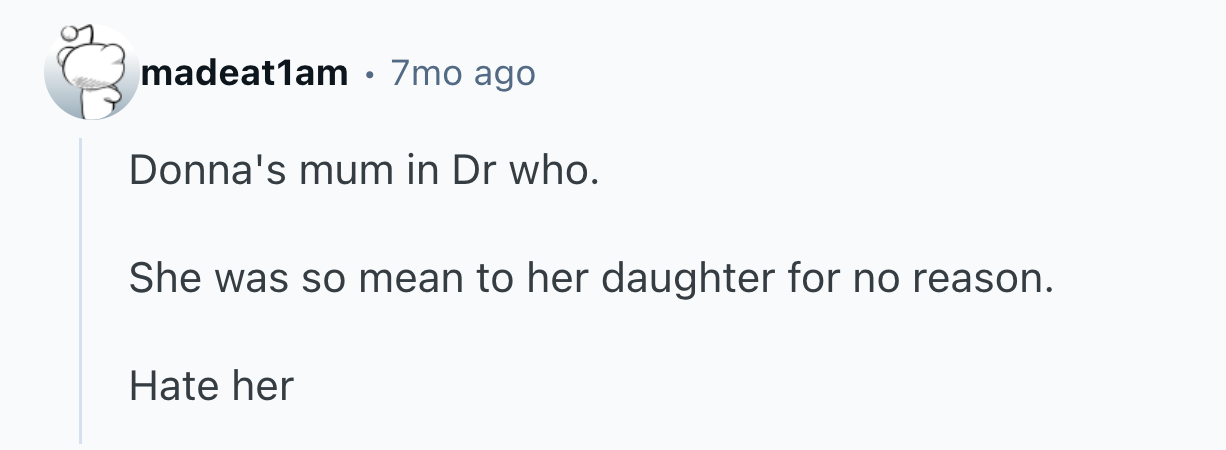
Task: Click the "7mo ago" comment timestamp
Action: pos(463,73)
